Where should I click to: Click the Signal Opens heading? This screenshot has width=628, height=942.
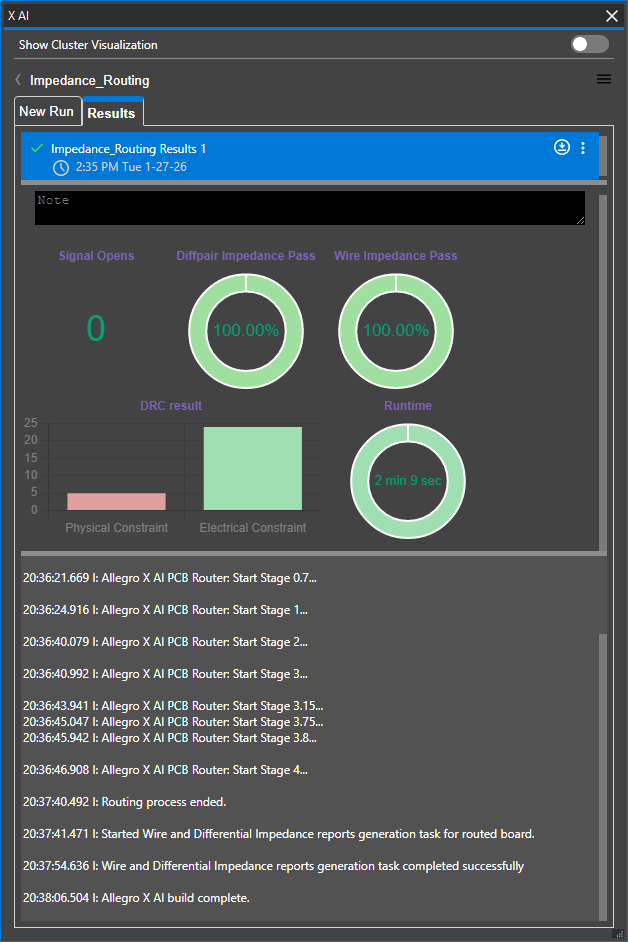click(96, 256)
